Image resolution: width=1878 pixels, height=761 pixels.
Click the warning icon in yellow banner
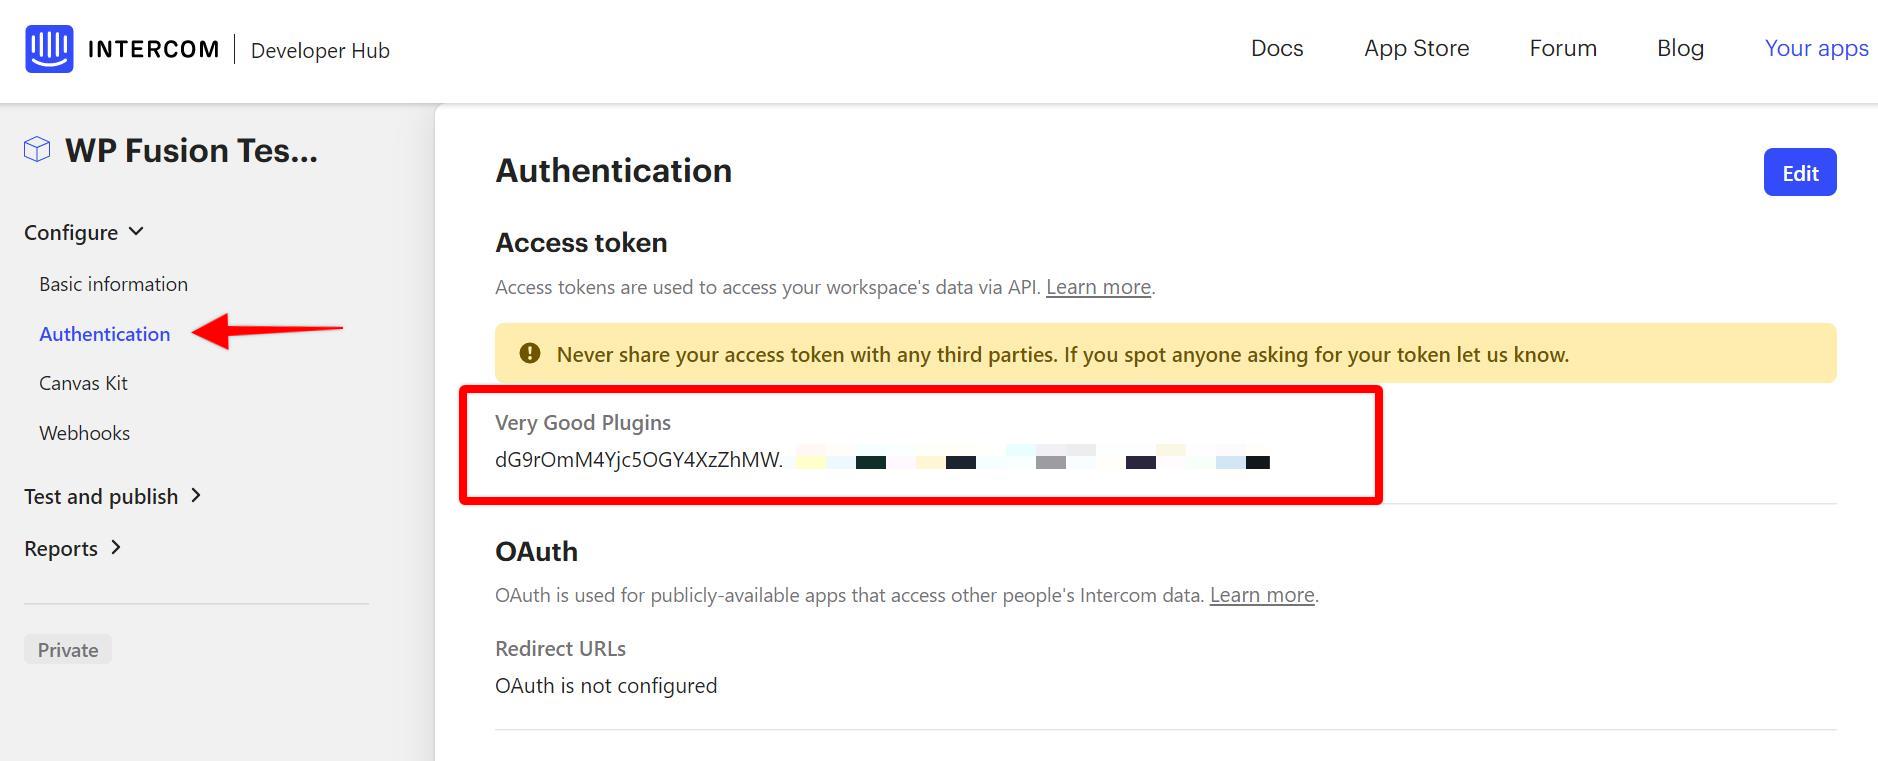(530, 353)
